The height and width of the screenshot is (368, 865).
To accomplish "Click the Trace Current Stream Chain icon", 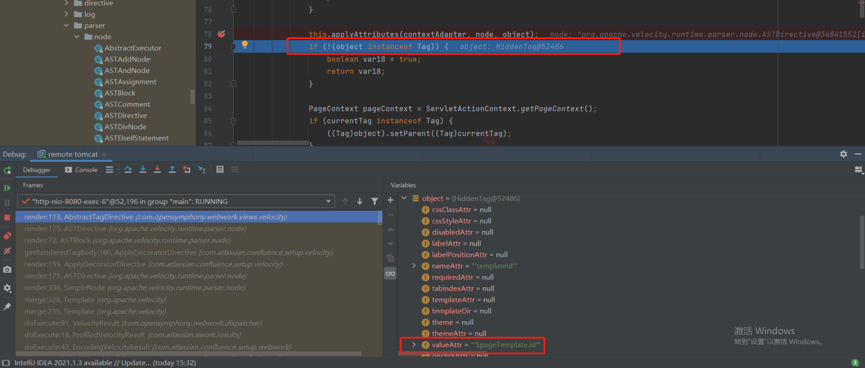I will [235, 170].
